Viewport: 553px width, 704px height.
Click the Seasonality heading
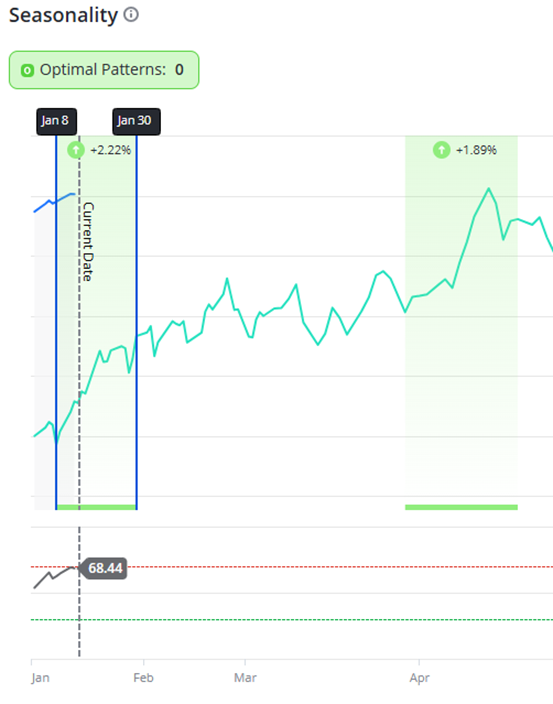click(x=63, y=15)
